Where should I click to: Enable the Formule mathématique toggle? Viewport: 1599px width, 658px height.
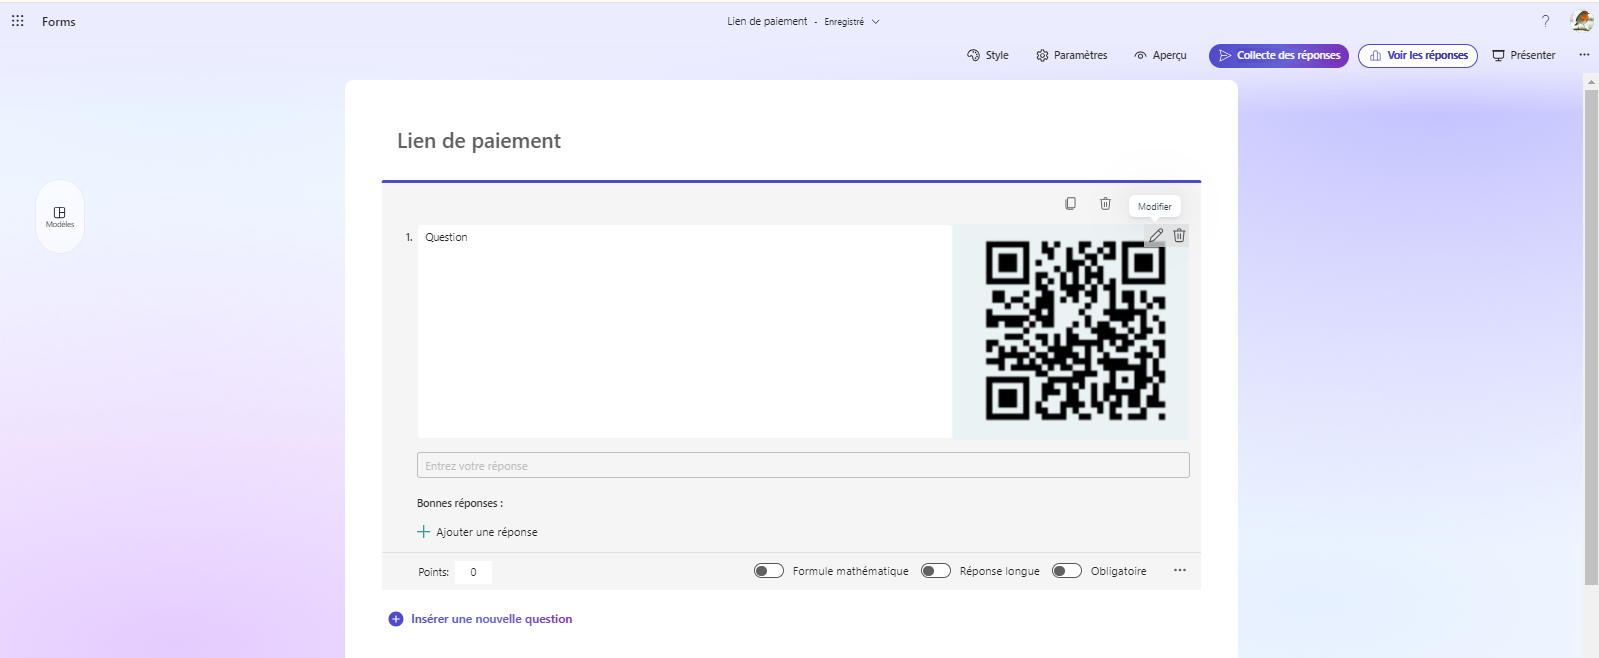(768, 571)
